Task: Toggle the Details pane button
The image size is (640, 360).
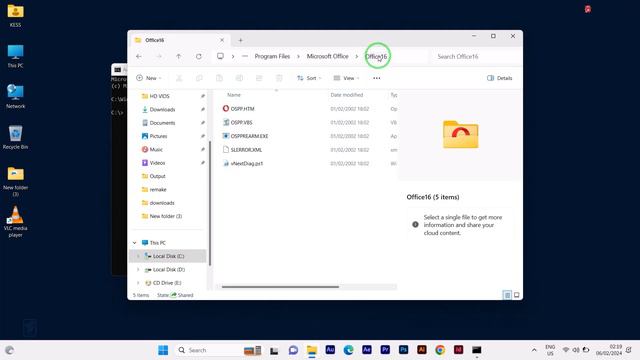Action: pos(499,78)
